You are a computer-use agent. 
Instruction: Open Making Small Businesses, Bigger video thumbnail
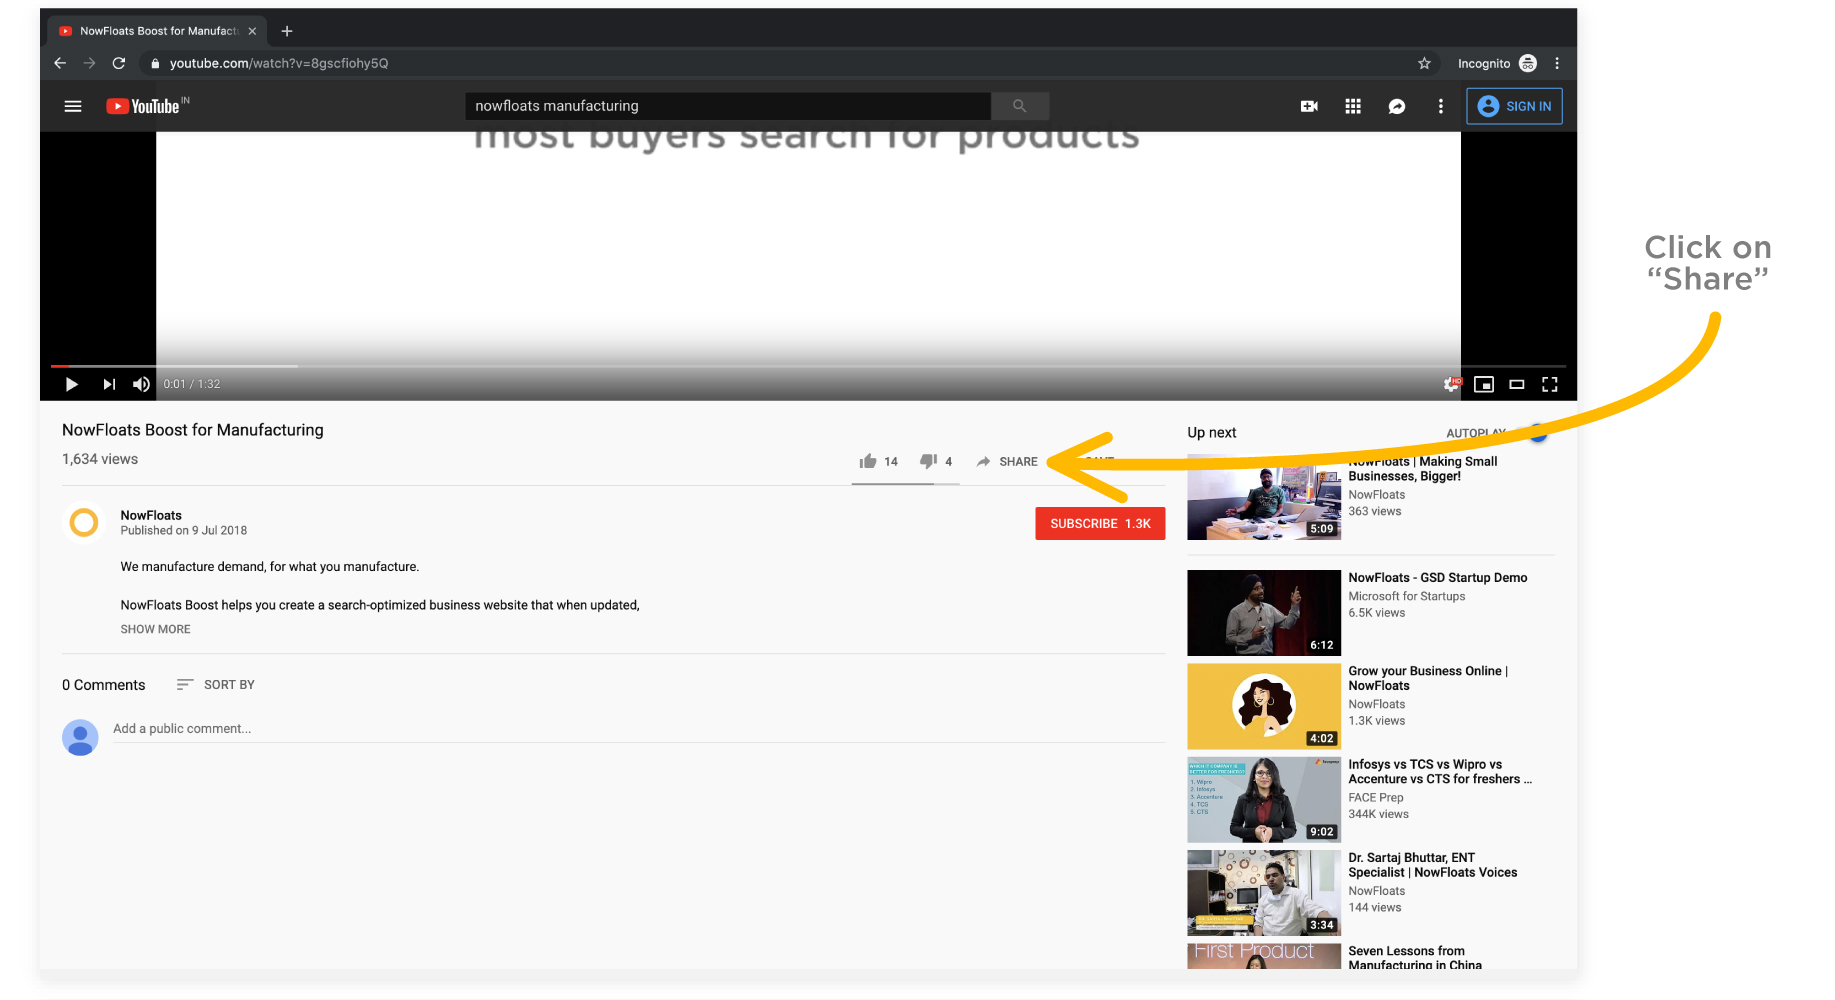coord(1264,497)
